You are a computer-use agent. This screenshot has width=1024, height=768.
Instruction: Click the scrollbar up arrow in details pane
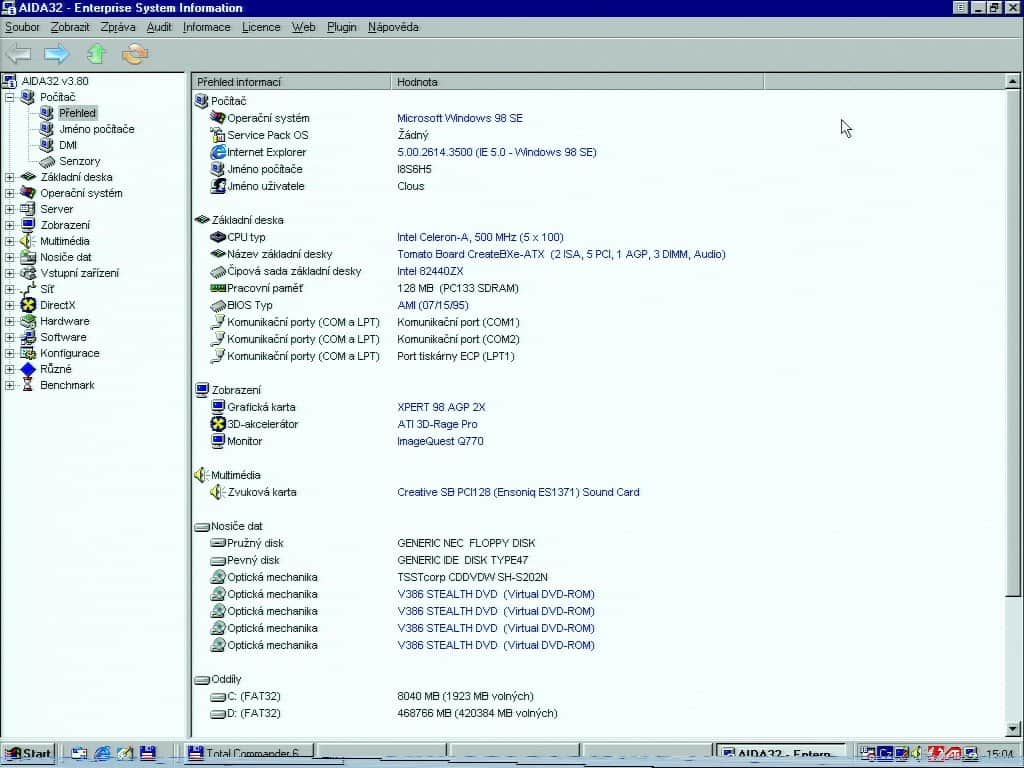pyautogui.click(x=1012, y=82)
